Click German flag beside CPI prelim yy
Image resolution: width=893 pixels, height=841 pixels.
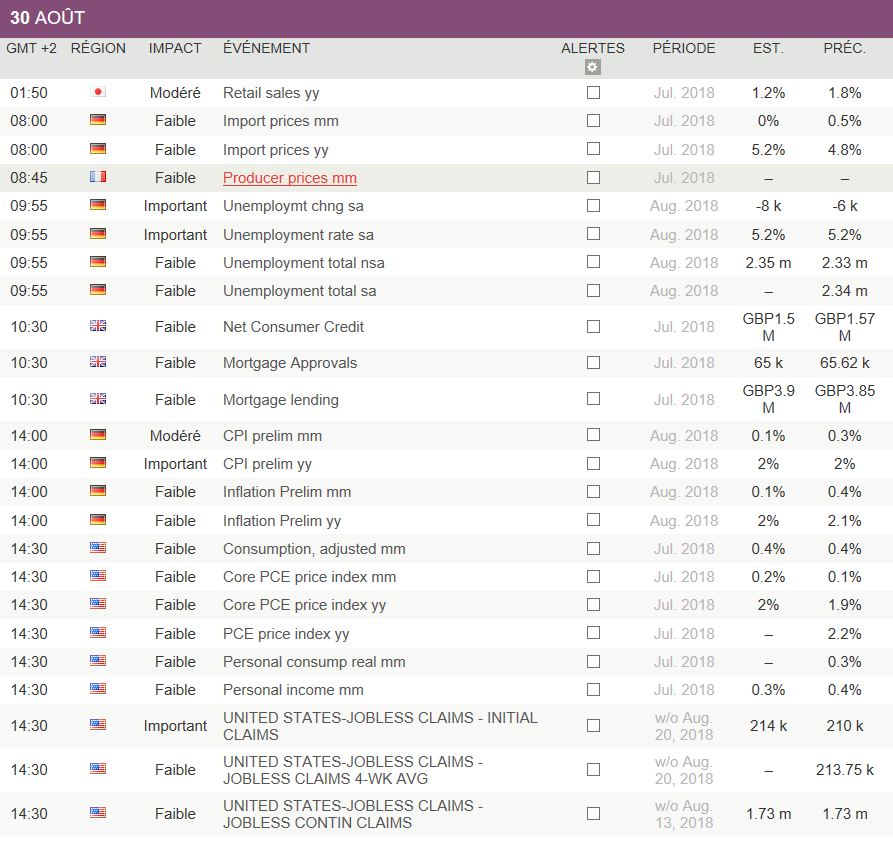pyautogui.click(x=98, y=463)
